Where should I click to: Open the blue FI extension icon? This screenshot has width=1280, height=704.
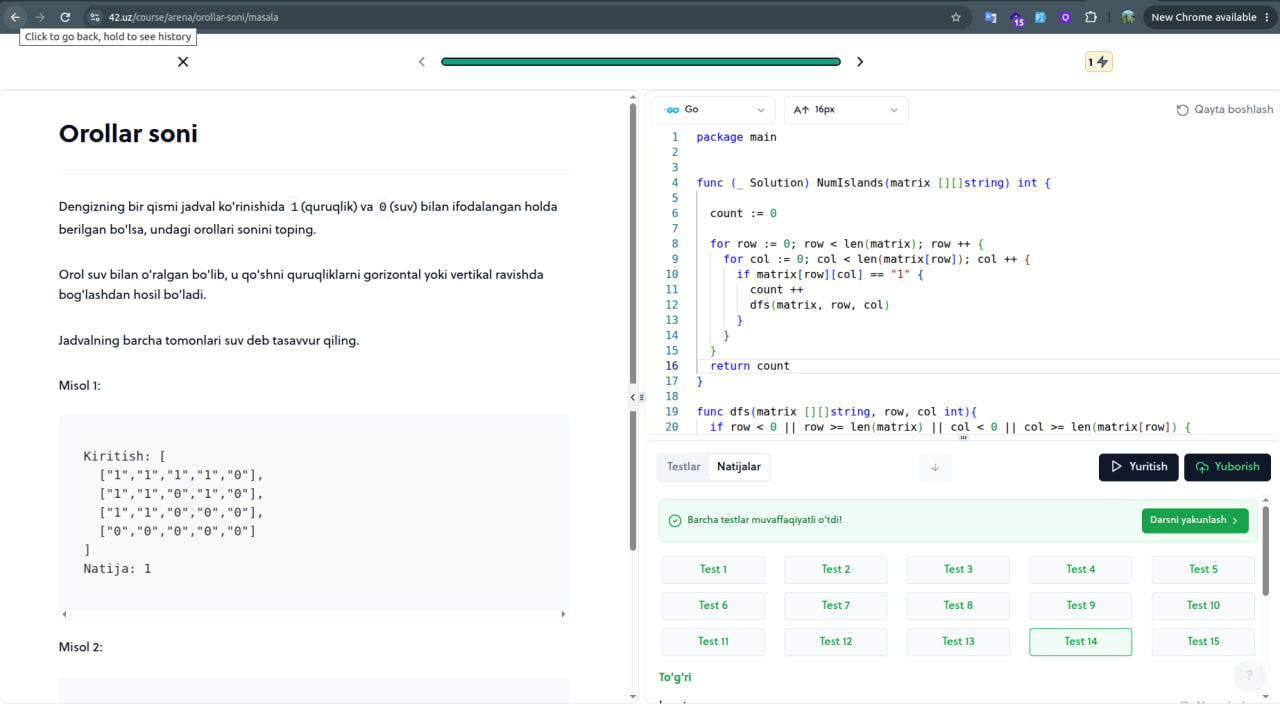[1041, 17]
